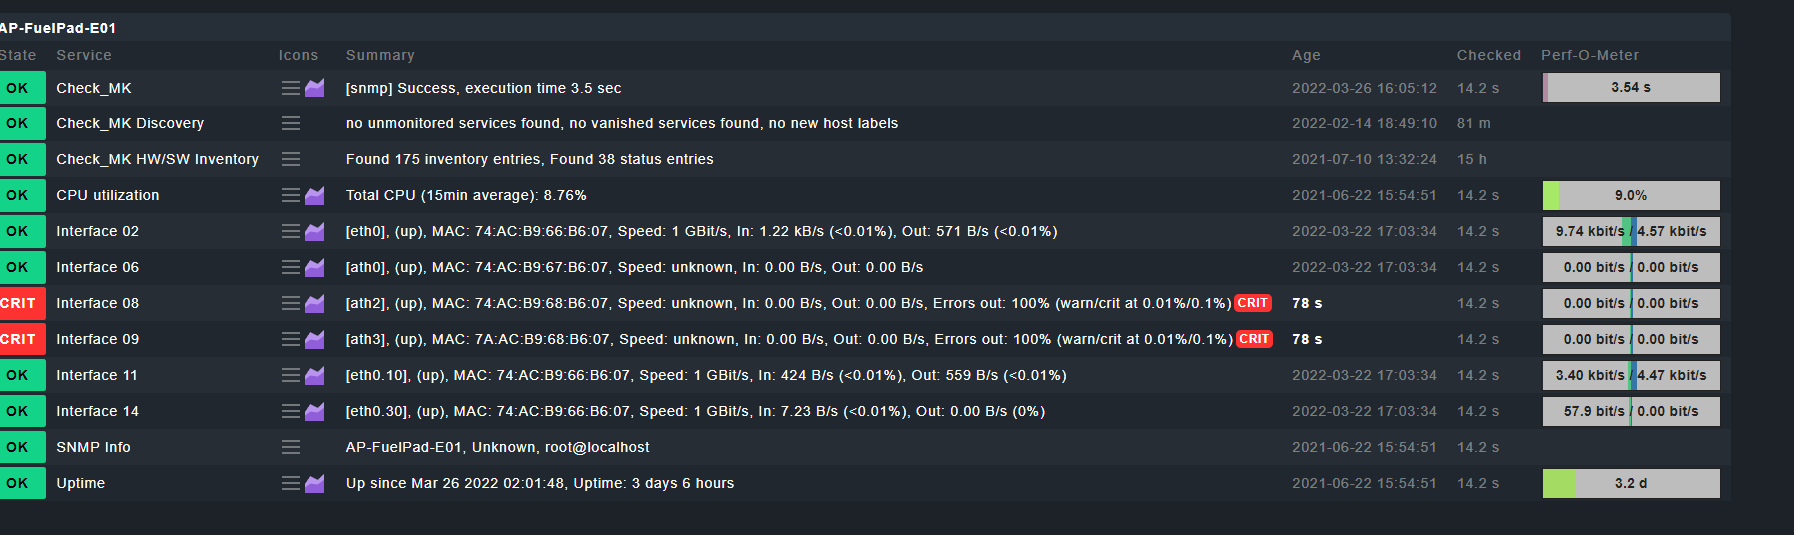
Task: Open graph icon for CPU utilization
Action: point(315,195)
